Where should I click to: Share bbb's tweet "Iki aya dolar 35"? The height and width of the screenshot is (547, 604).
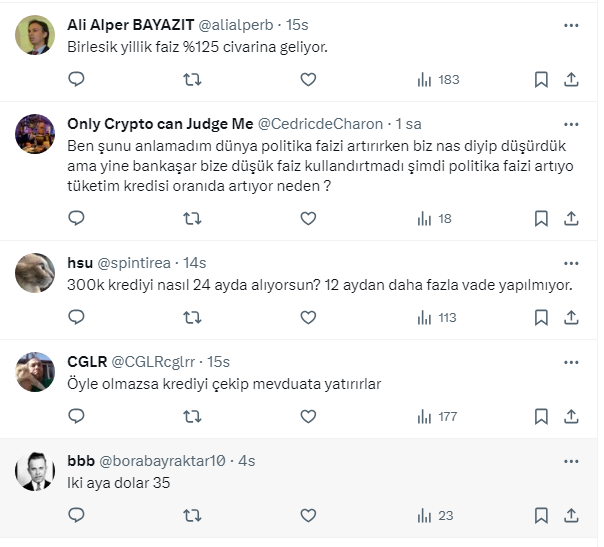571,515
